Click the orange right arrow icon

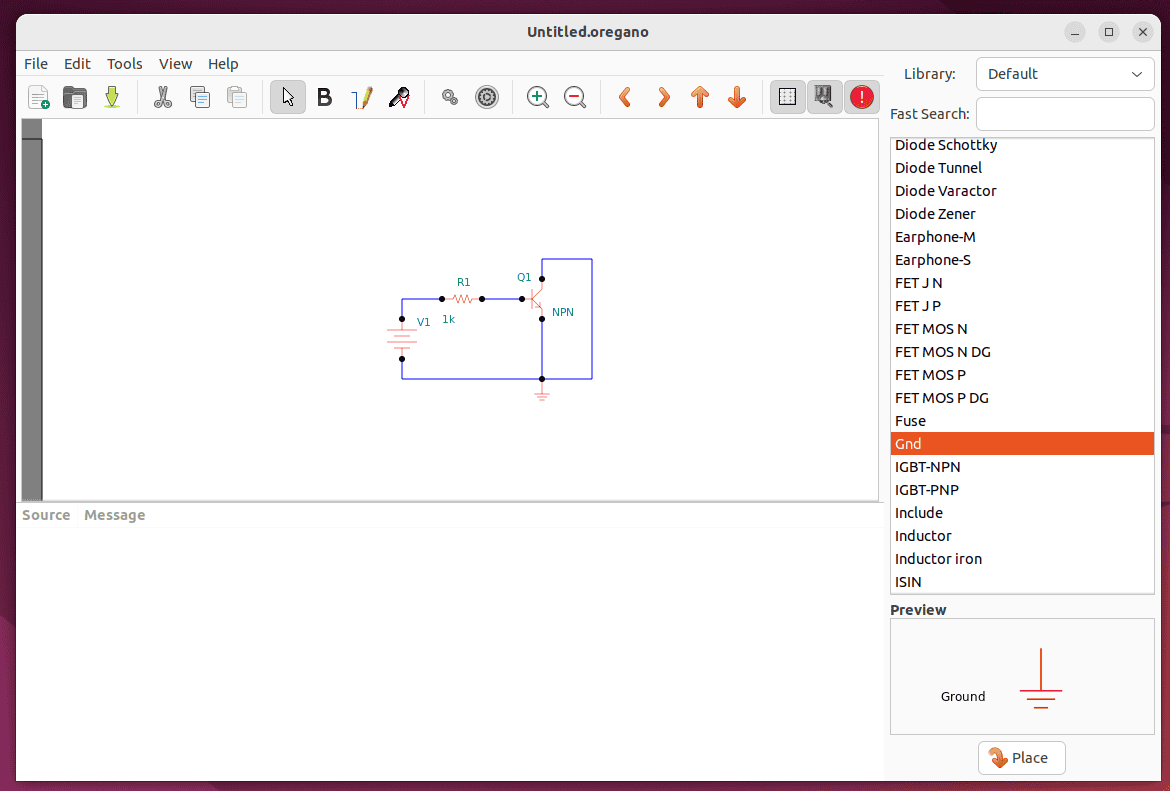click(663, 97)
